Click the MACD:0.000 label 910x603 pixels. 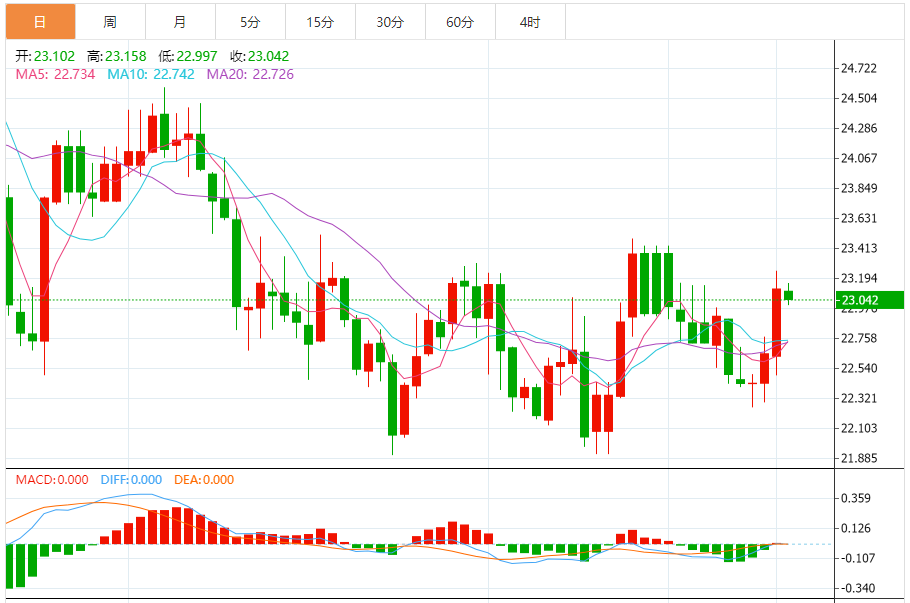pos(52,480)
